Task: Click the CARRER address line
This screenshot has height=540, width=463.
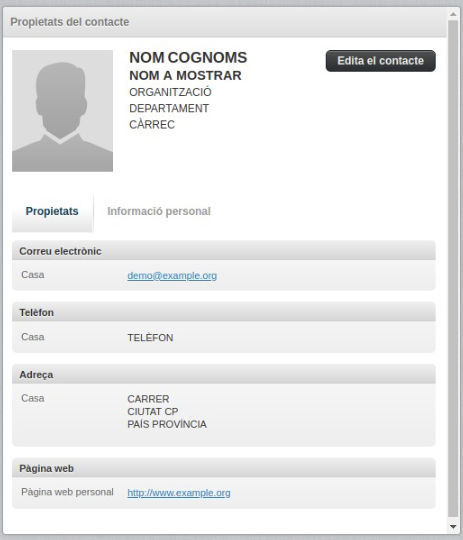Action: (x=148, y=399)
